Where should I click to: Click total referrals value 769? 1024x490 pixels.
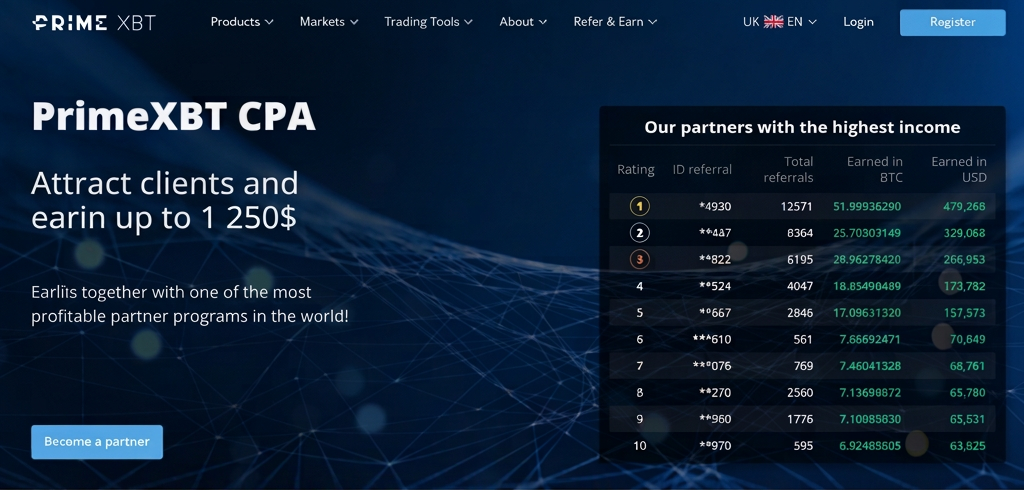pyautogui.click(x=803, y=366)
